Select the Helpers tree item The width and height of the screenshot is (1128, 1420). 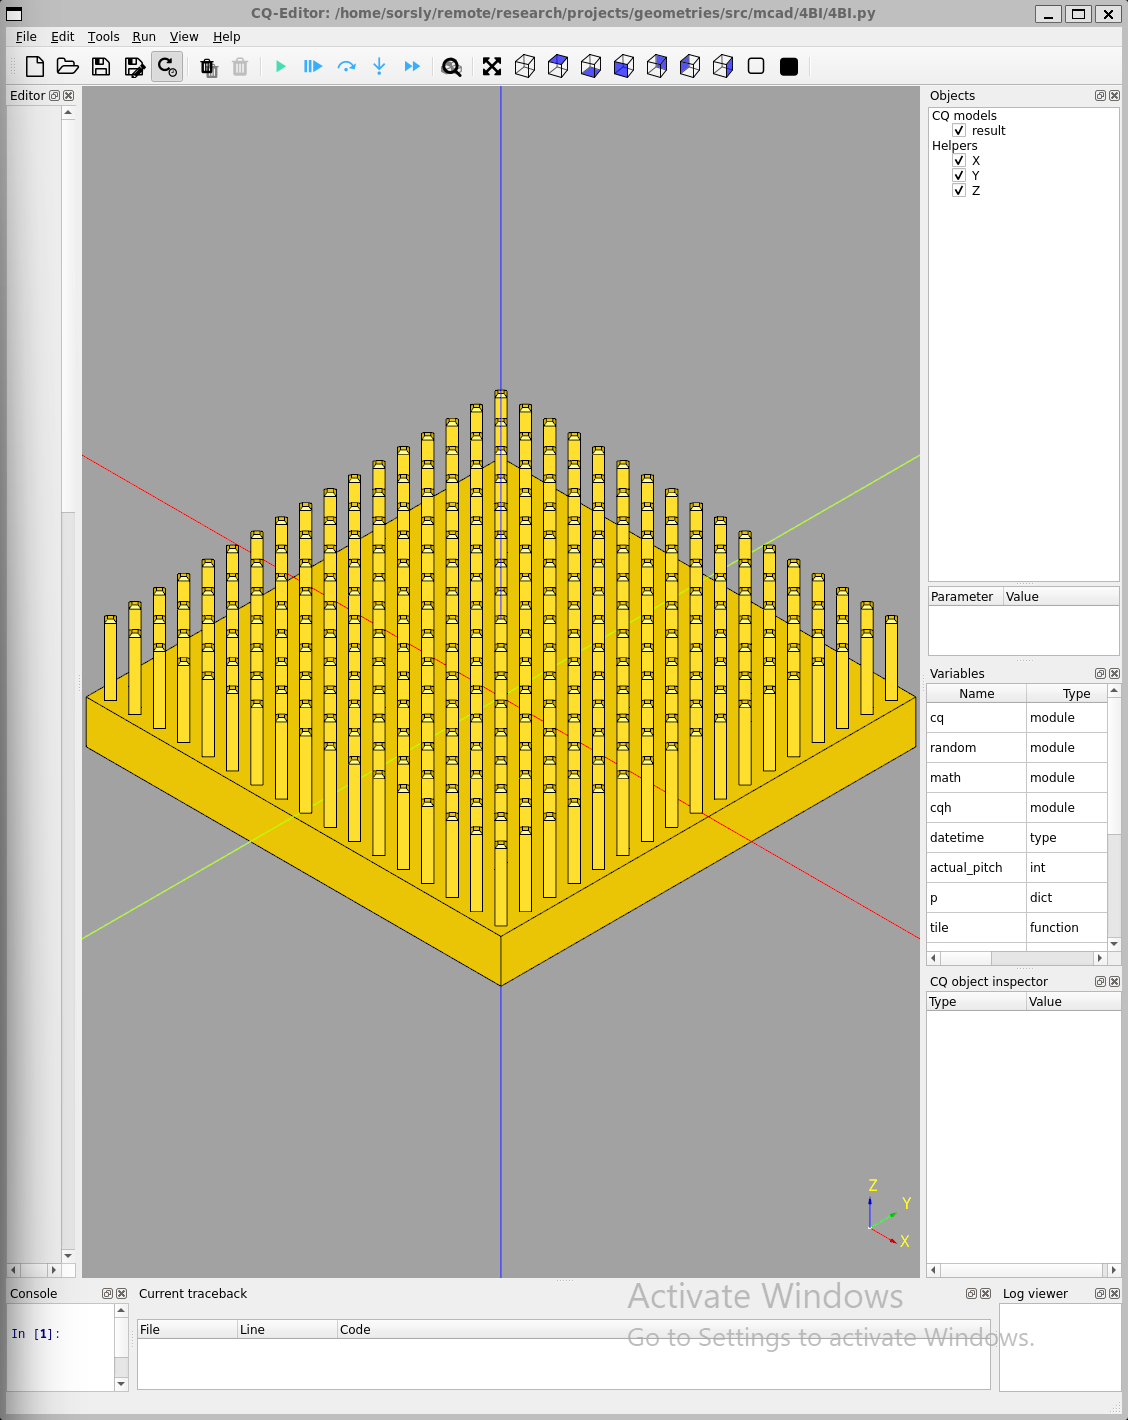(954, 146)
